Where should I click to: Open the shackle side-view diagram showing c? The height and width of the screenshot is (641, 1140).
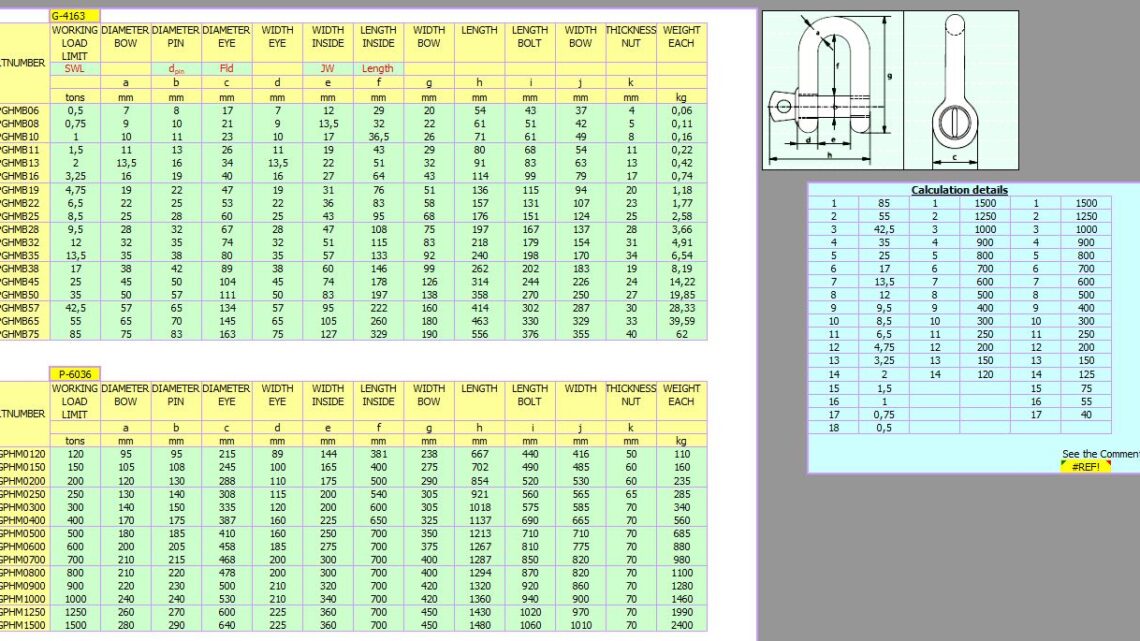[961, 90]
